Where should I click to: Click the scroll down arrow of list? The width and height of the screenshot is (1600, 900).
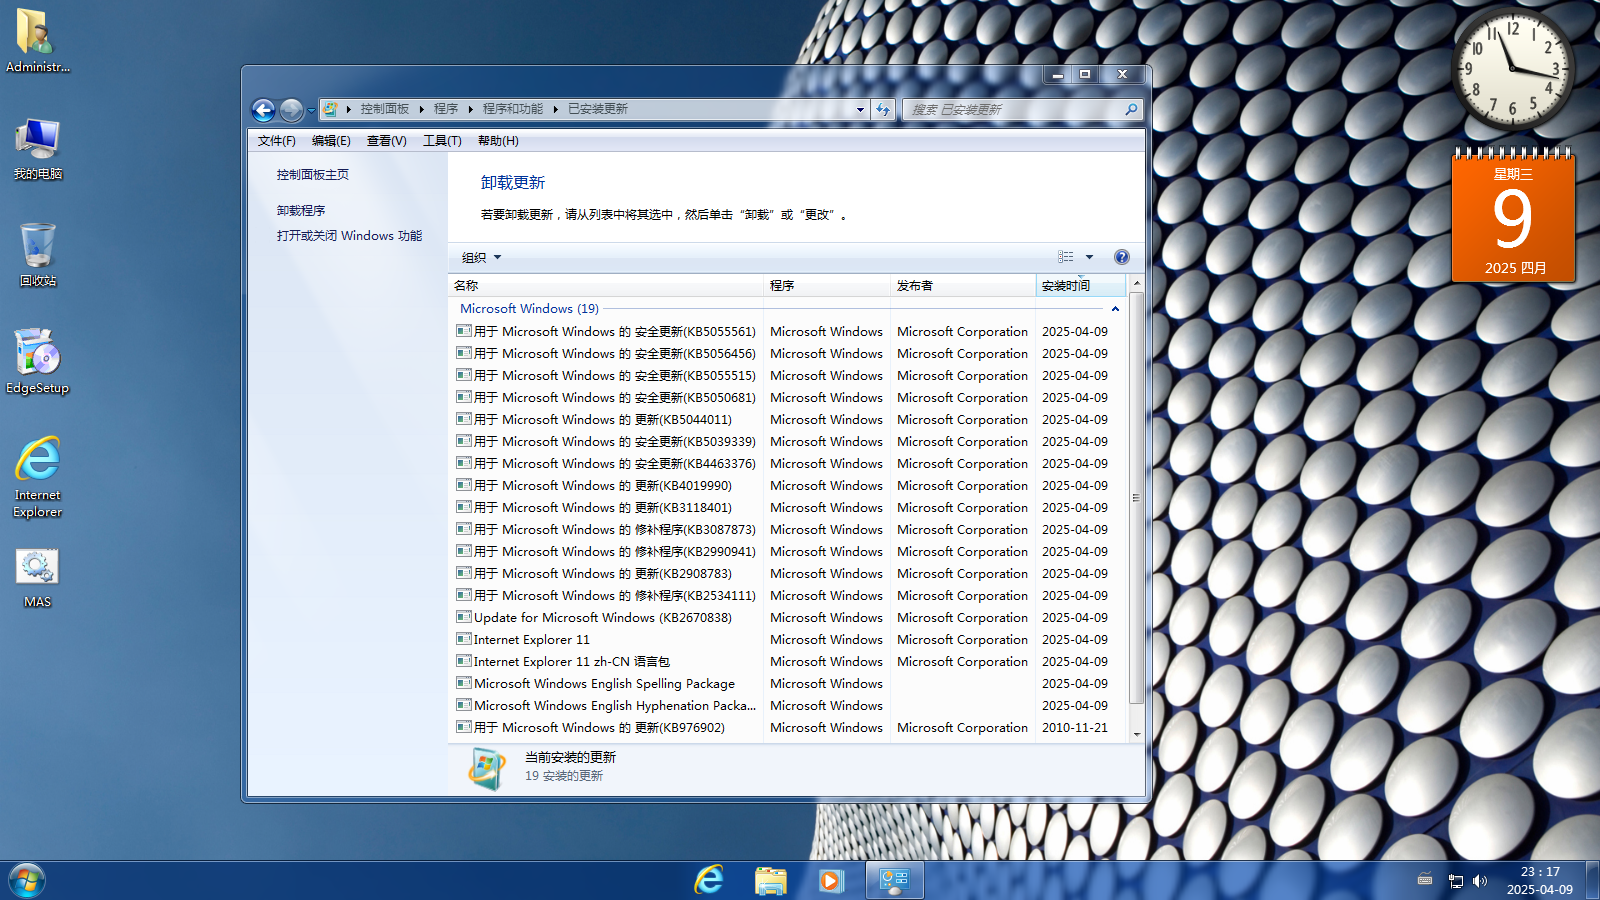point(1136,734)
